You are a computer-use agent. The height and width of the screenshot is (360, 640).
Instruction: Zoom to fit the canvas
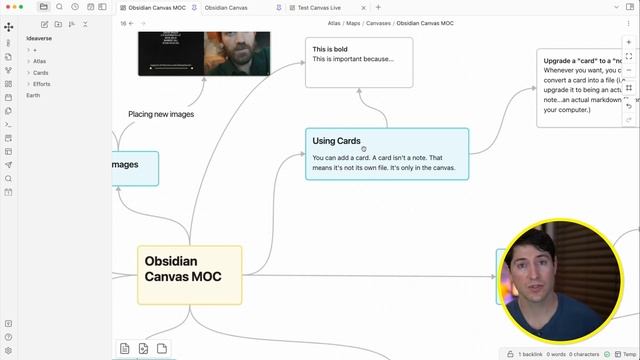click(629, 56)
